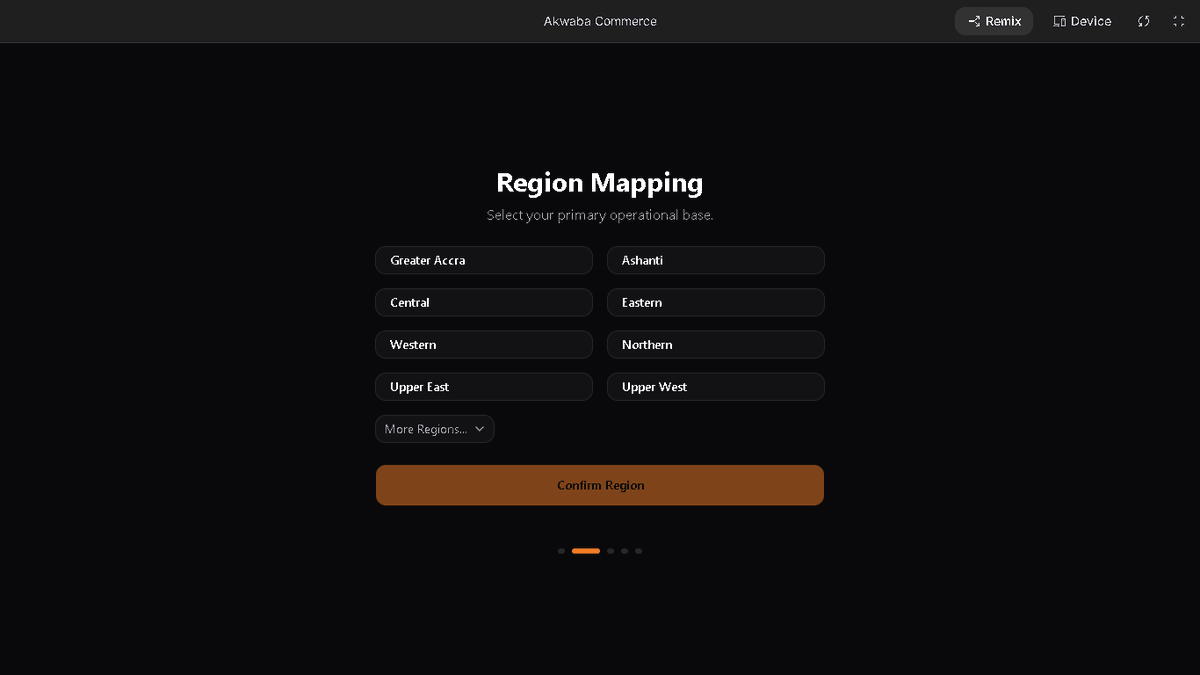Toggle fullscreen with the expand icon

1179,21
